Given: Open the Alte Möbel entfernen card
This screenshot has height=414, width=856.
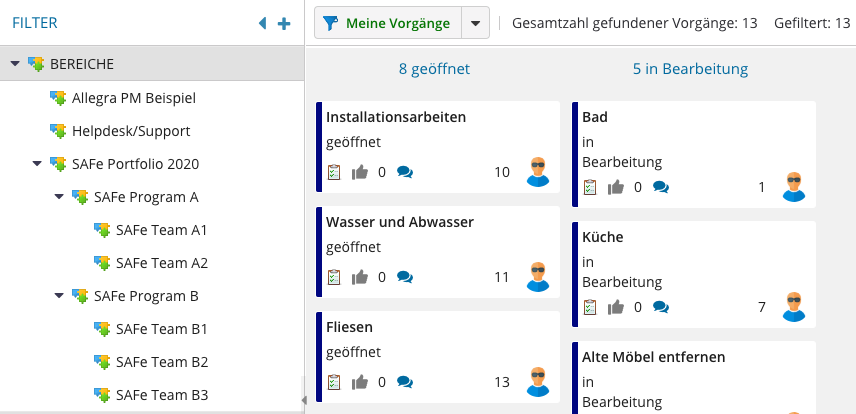Looking at the screenshot, I should 653,357.
